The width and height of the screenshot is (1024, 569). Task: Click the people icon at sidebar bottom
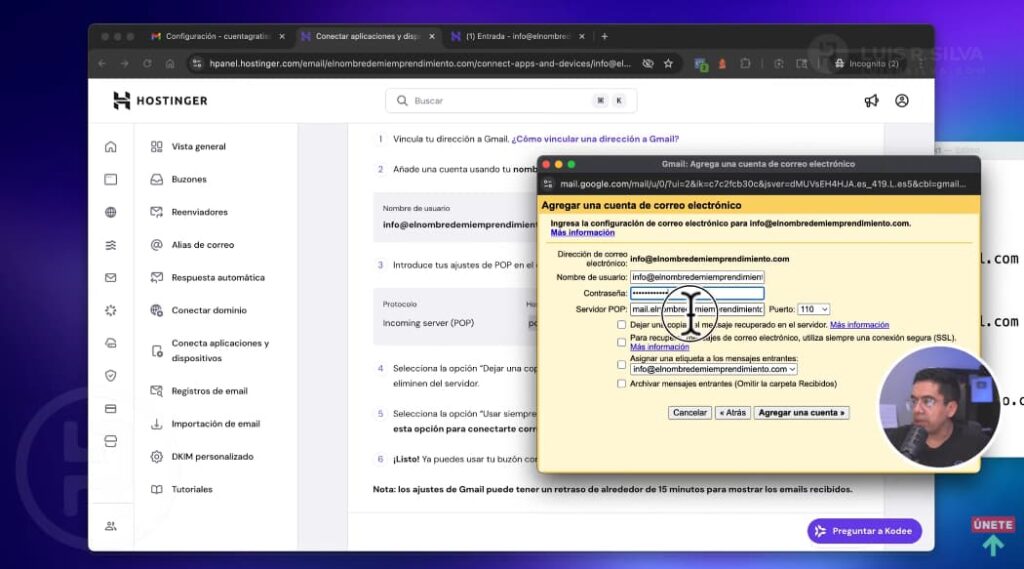[110, 526]
